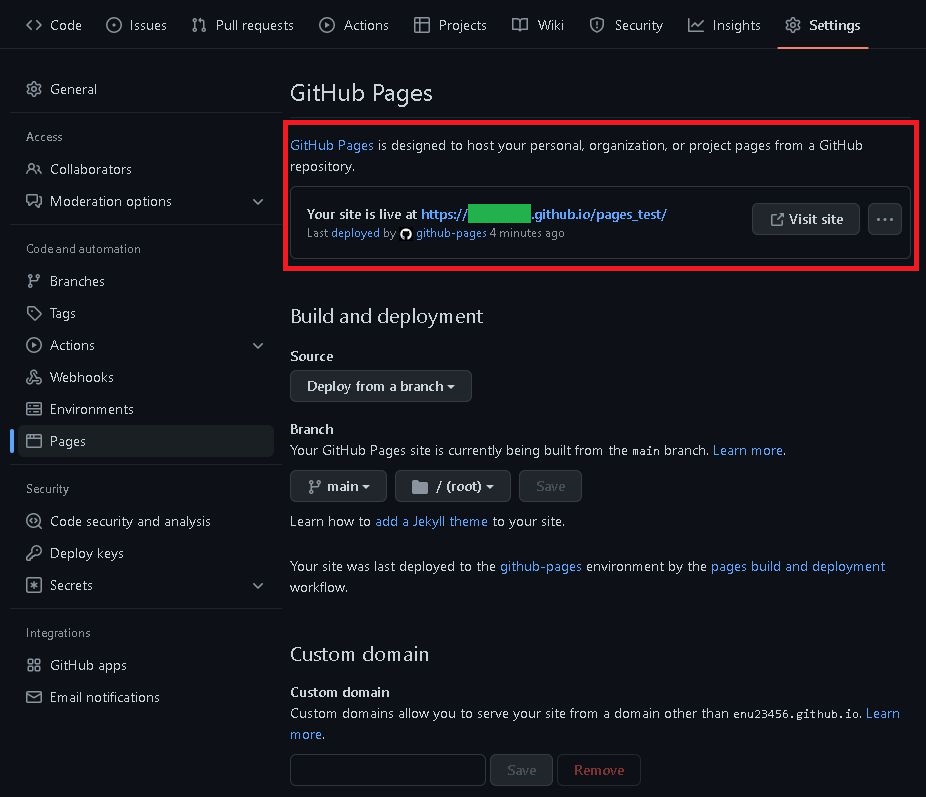Click the Save button for custom domain
Image resolution: width=926 pixels, height=797 pixels.
pos(521,770)
